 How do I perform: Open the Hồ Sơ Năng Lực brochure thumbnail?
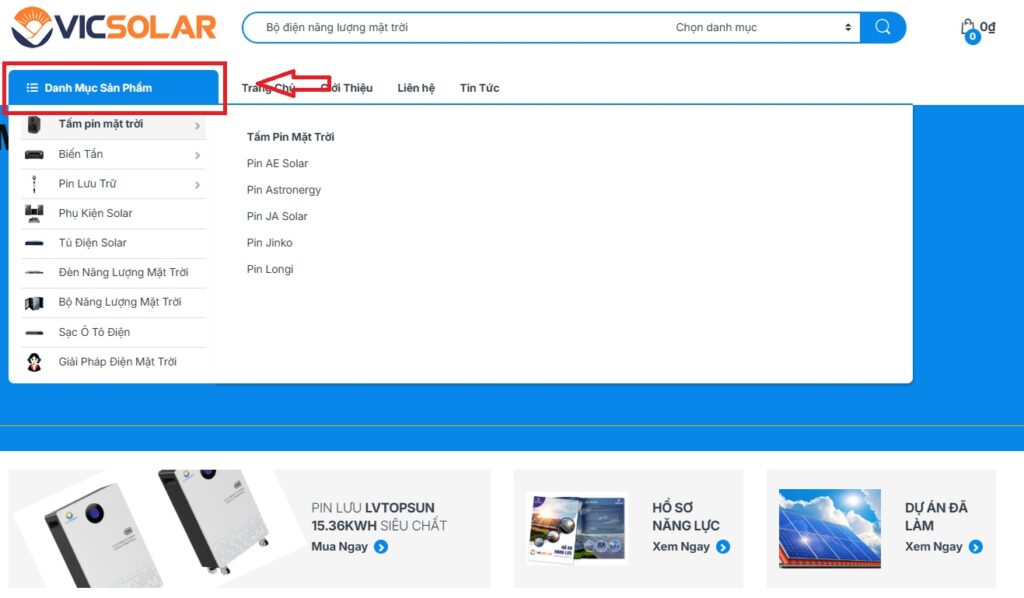(x=577, y=529)
